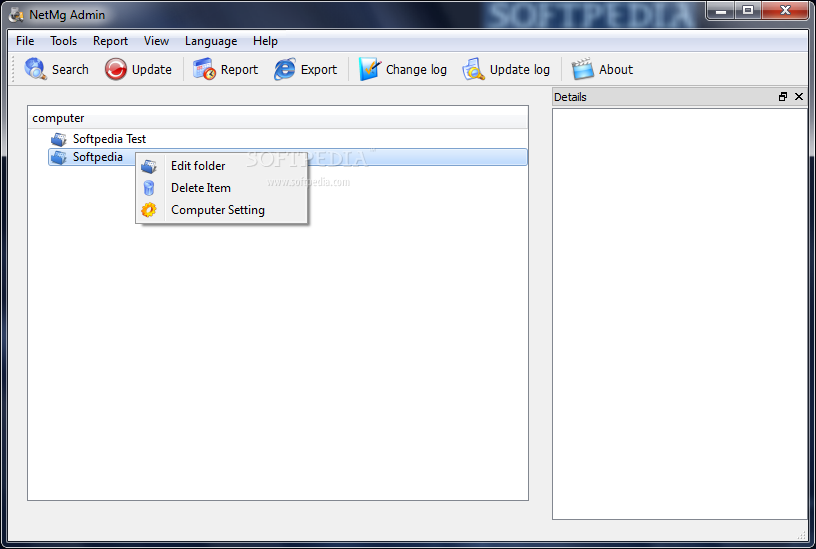Choose Edit folder from context menu
This screenshot has height=549, width=816.
pyautogui.click(x=221, y=166)
